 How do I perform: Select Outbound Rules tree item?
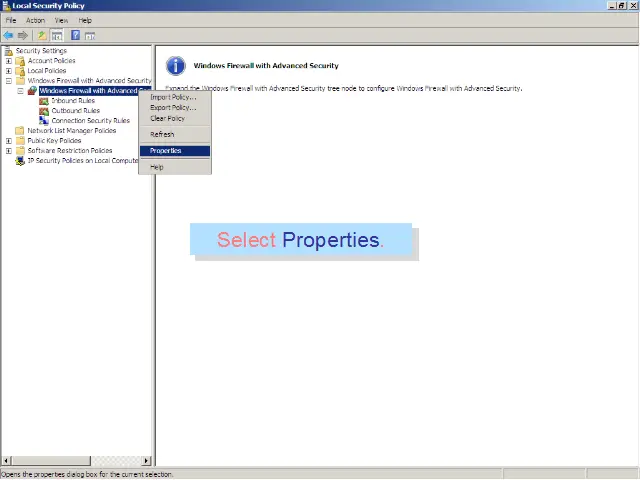pos(76,111)
